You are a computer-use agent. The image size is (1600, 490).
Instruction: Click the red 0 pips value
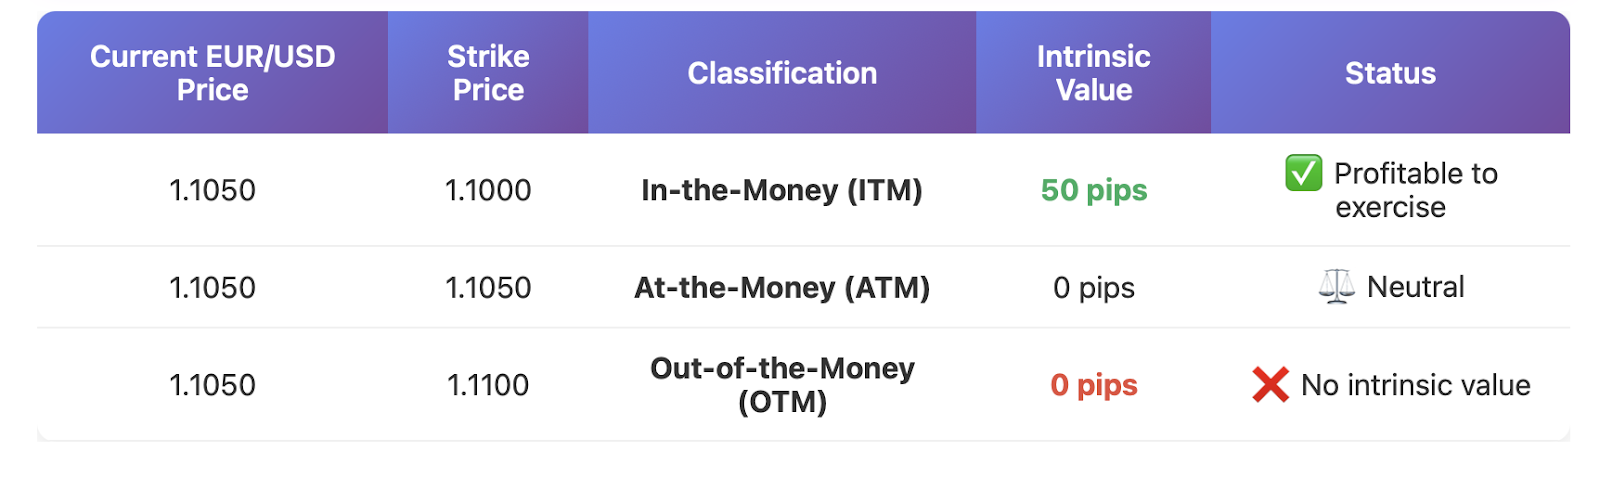click(1094, 385)
